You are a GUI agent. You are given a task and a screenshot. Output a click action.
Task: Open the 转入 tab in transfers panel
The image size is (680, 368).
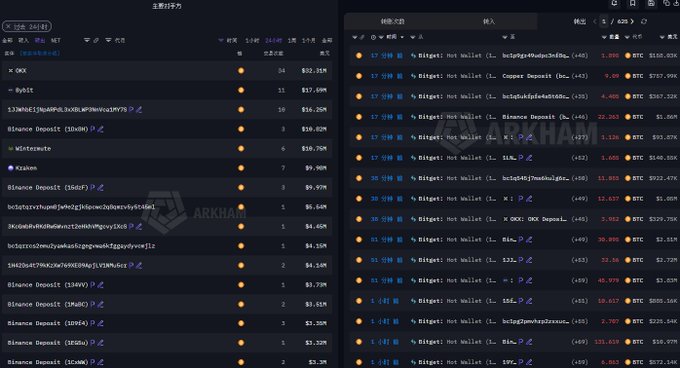(x=489, y=21)
